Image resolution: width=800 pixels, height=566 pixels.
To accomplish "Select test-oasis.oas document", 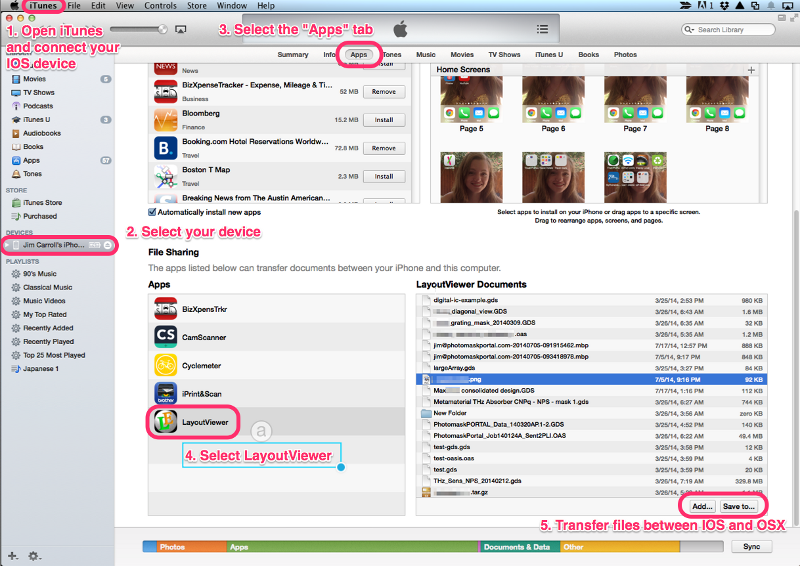I will pyautogui.click(x=592, y=458).
